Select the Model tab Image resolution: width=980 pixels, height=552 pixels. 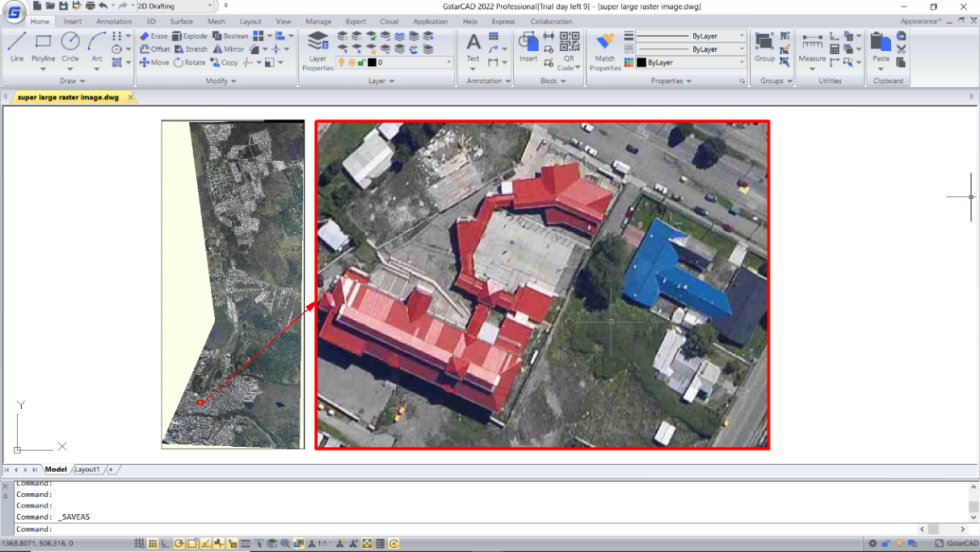point(56,469)
